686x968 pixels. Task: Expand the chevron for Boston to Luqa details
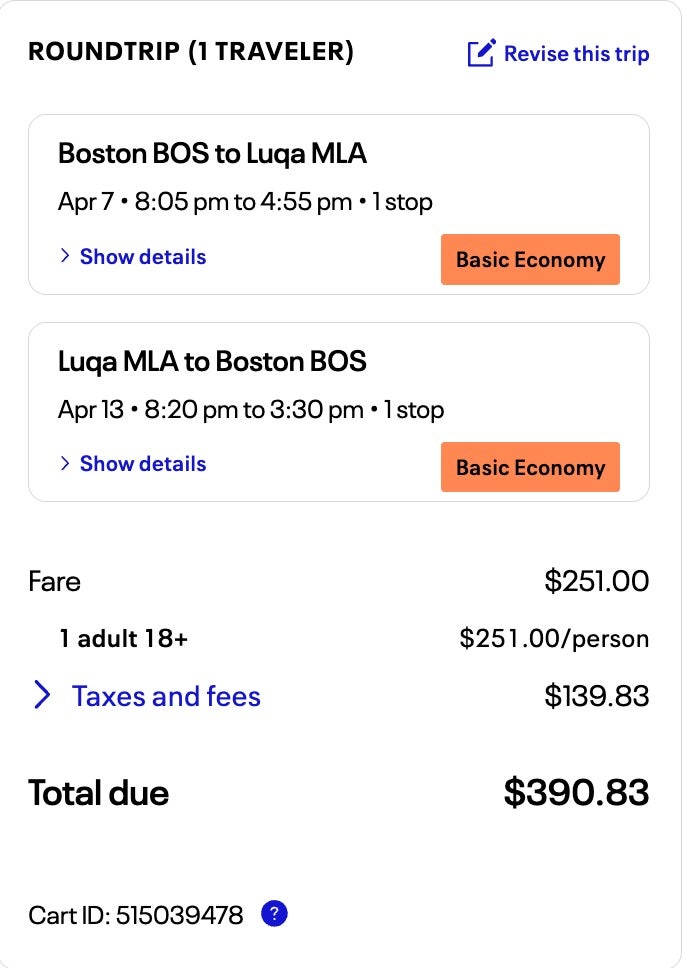[65, 256]
